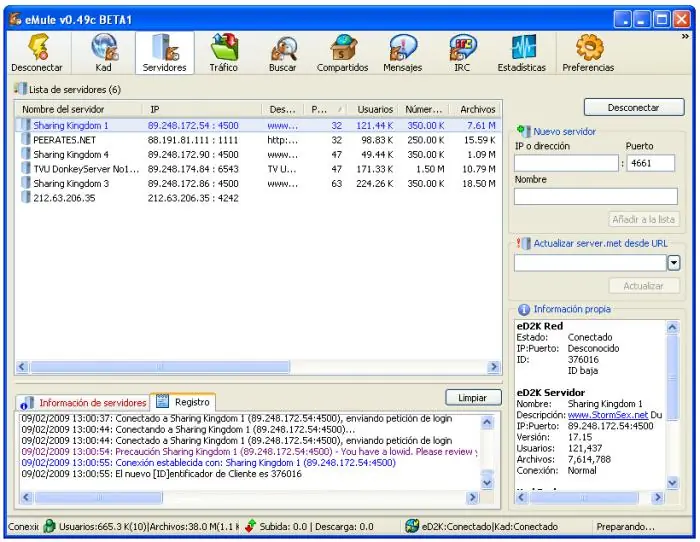This screenshot has height=542, width=700.
Task: Open the www.StormSex.net description link
Action: click(608, 415)
